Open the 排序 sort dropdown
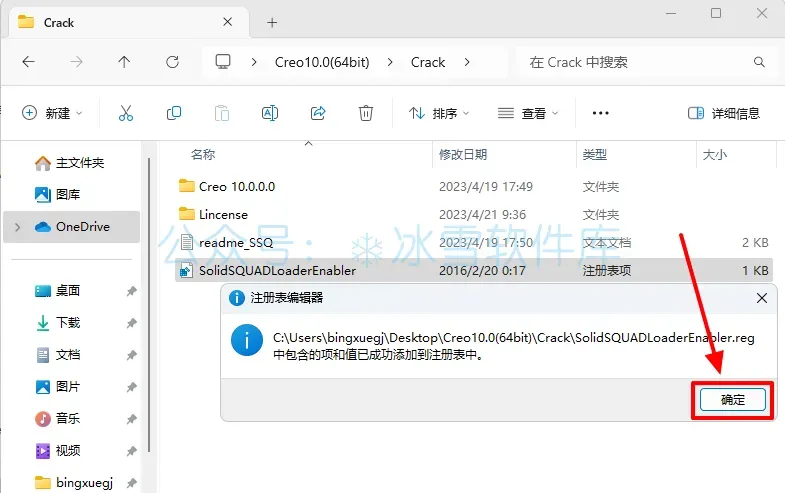 pos(439,113)
